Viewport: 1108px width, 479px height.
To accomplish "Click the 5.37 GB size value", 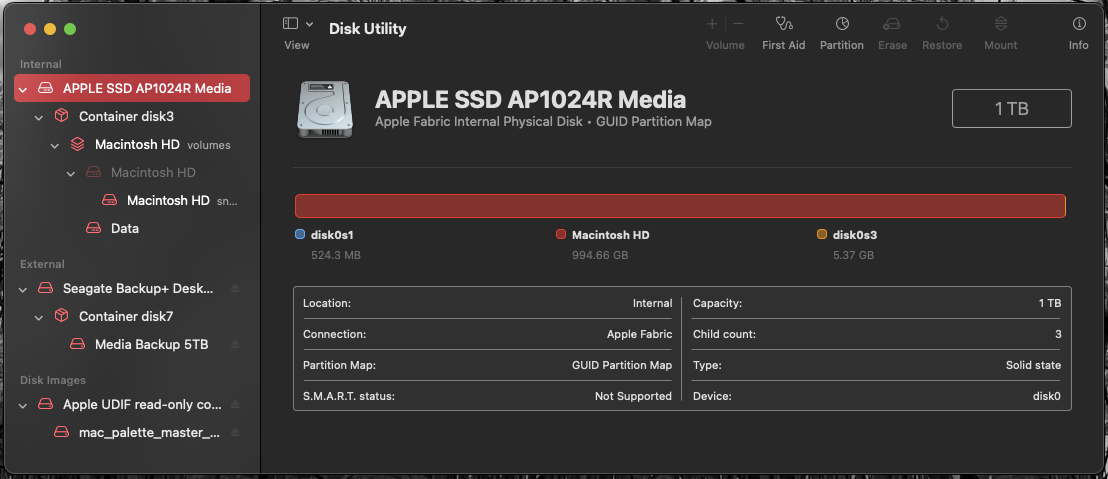I will tap(854, 254).
